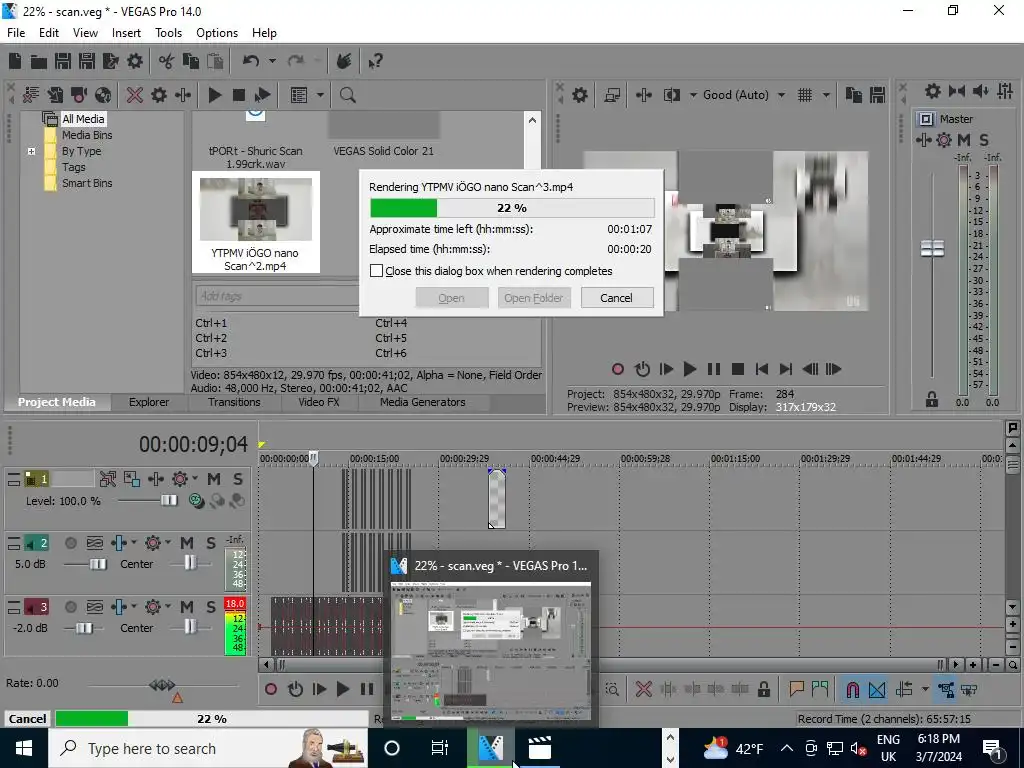Start media preview play in Project Media
This screenshot has width=1024, height=768.
tap(215, 95)
